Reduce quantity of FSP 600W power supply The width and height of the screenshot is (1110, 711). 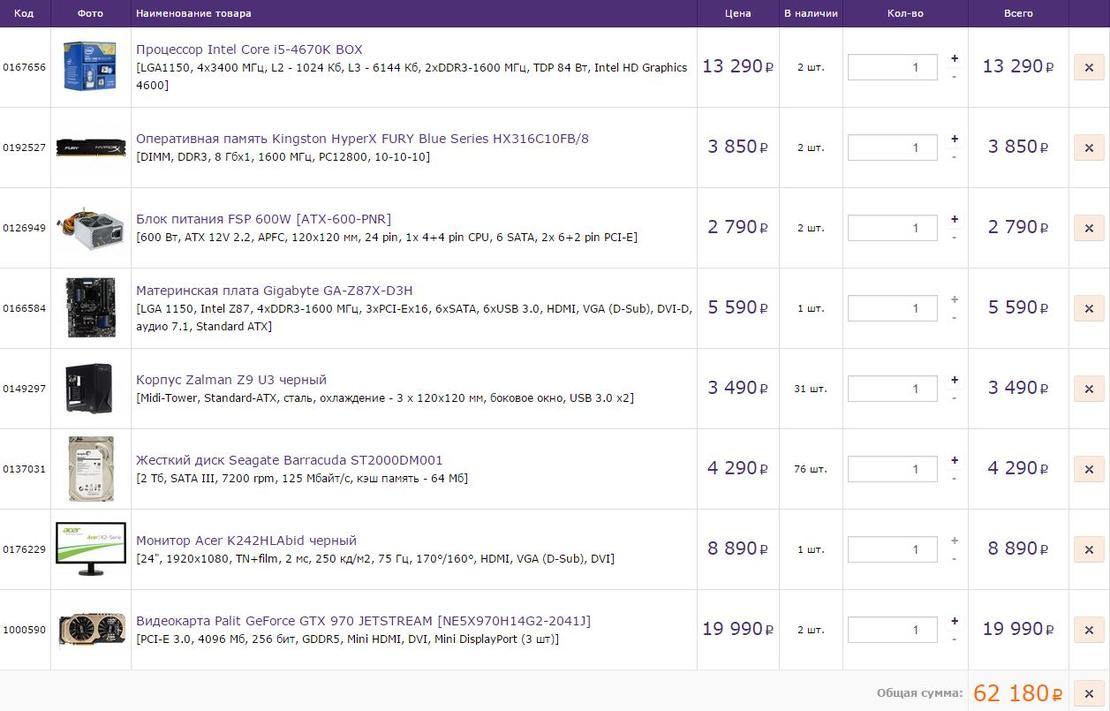pyautogui.click(x=954, y=237)
